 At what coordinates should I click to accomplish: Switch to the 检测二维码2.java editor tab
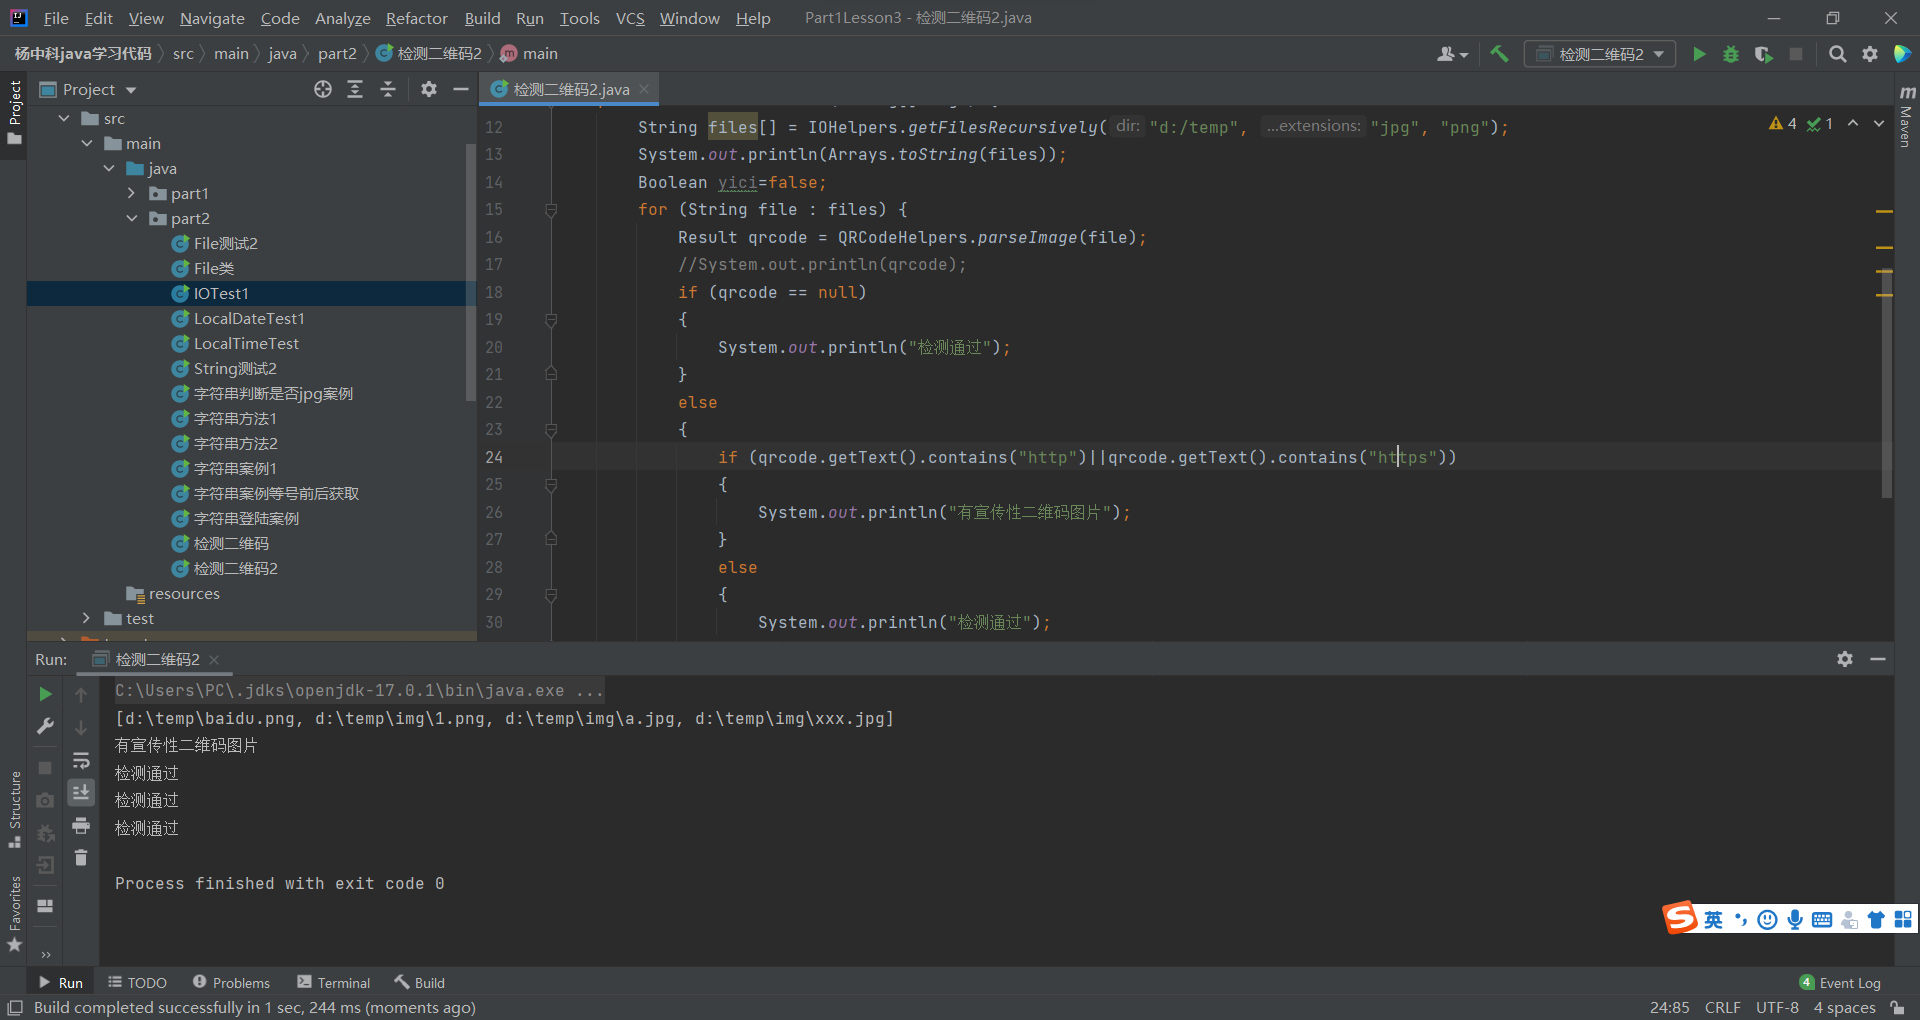point(570,89)
